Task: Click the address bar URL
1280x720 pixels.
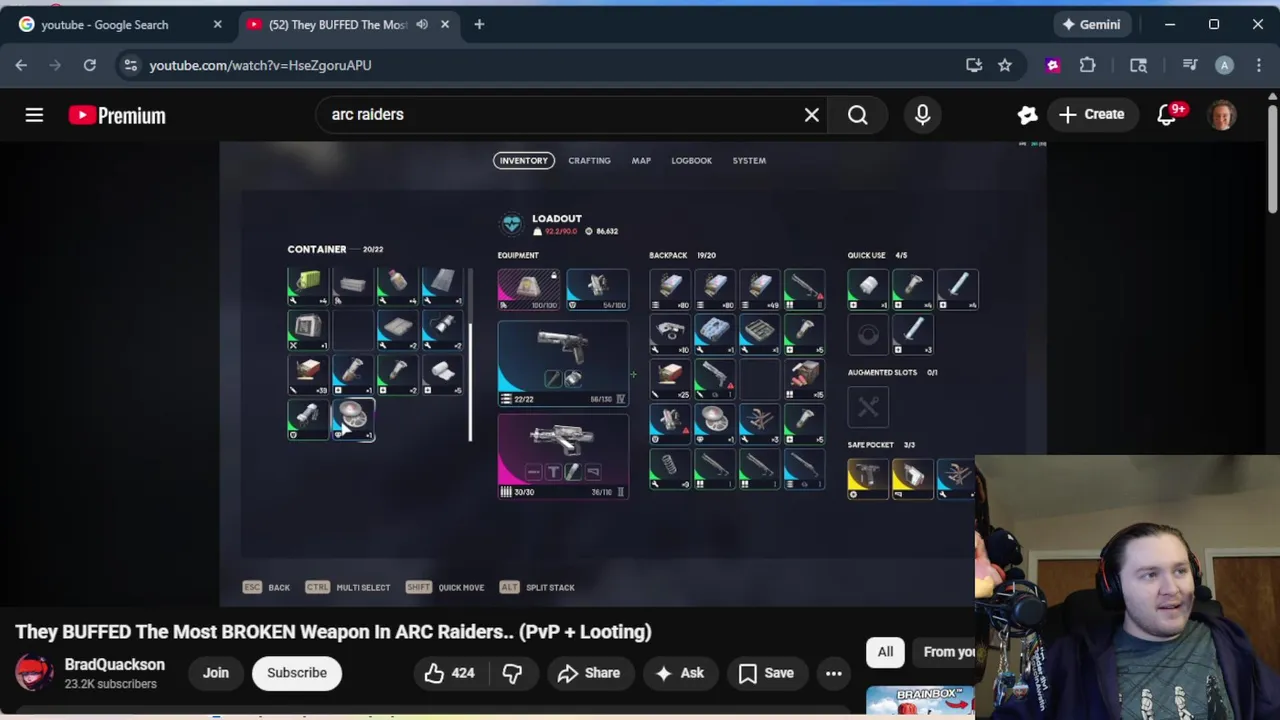Action: (x=260, y=65)
